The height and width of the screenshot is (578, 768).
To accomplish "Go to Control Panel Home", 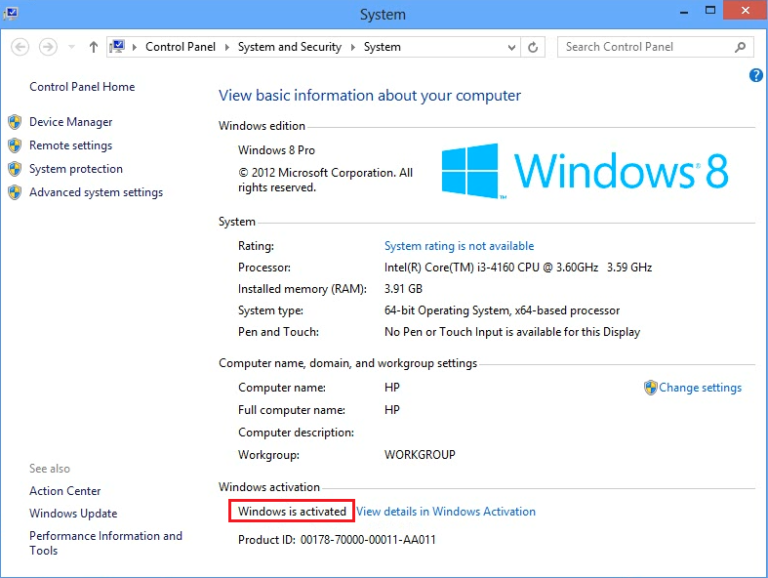I will [82, 87].
